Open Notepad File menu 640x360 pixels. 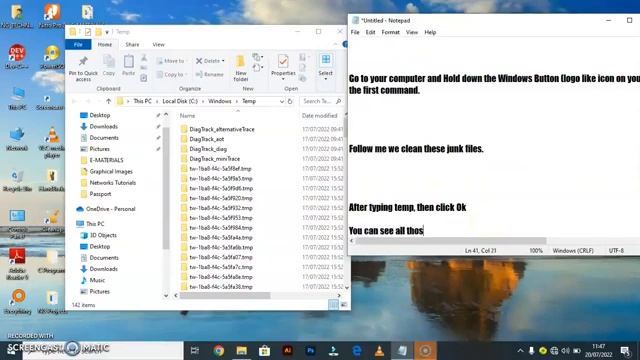[355, 32]
